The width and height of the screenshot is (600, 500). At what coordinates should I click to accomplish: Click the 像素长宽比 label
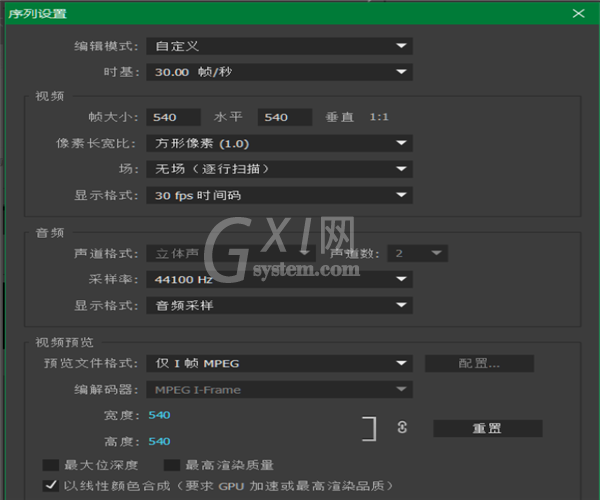tap(96, 143)
